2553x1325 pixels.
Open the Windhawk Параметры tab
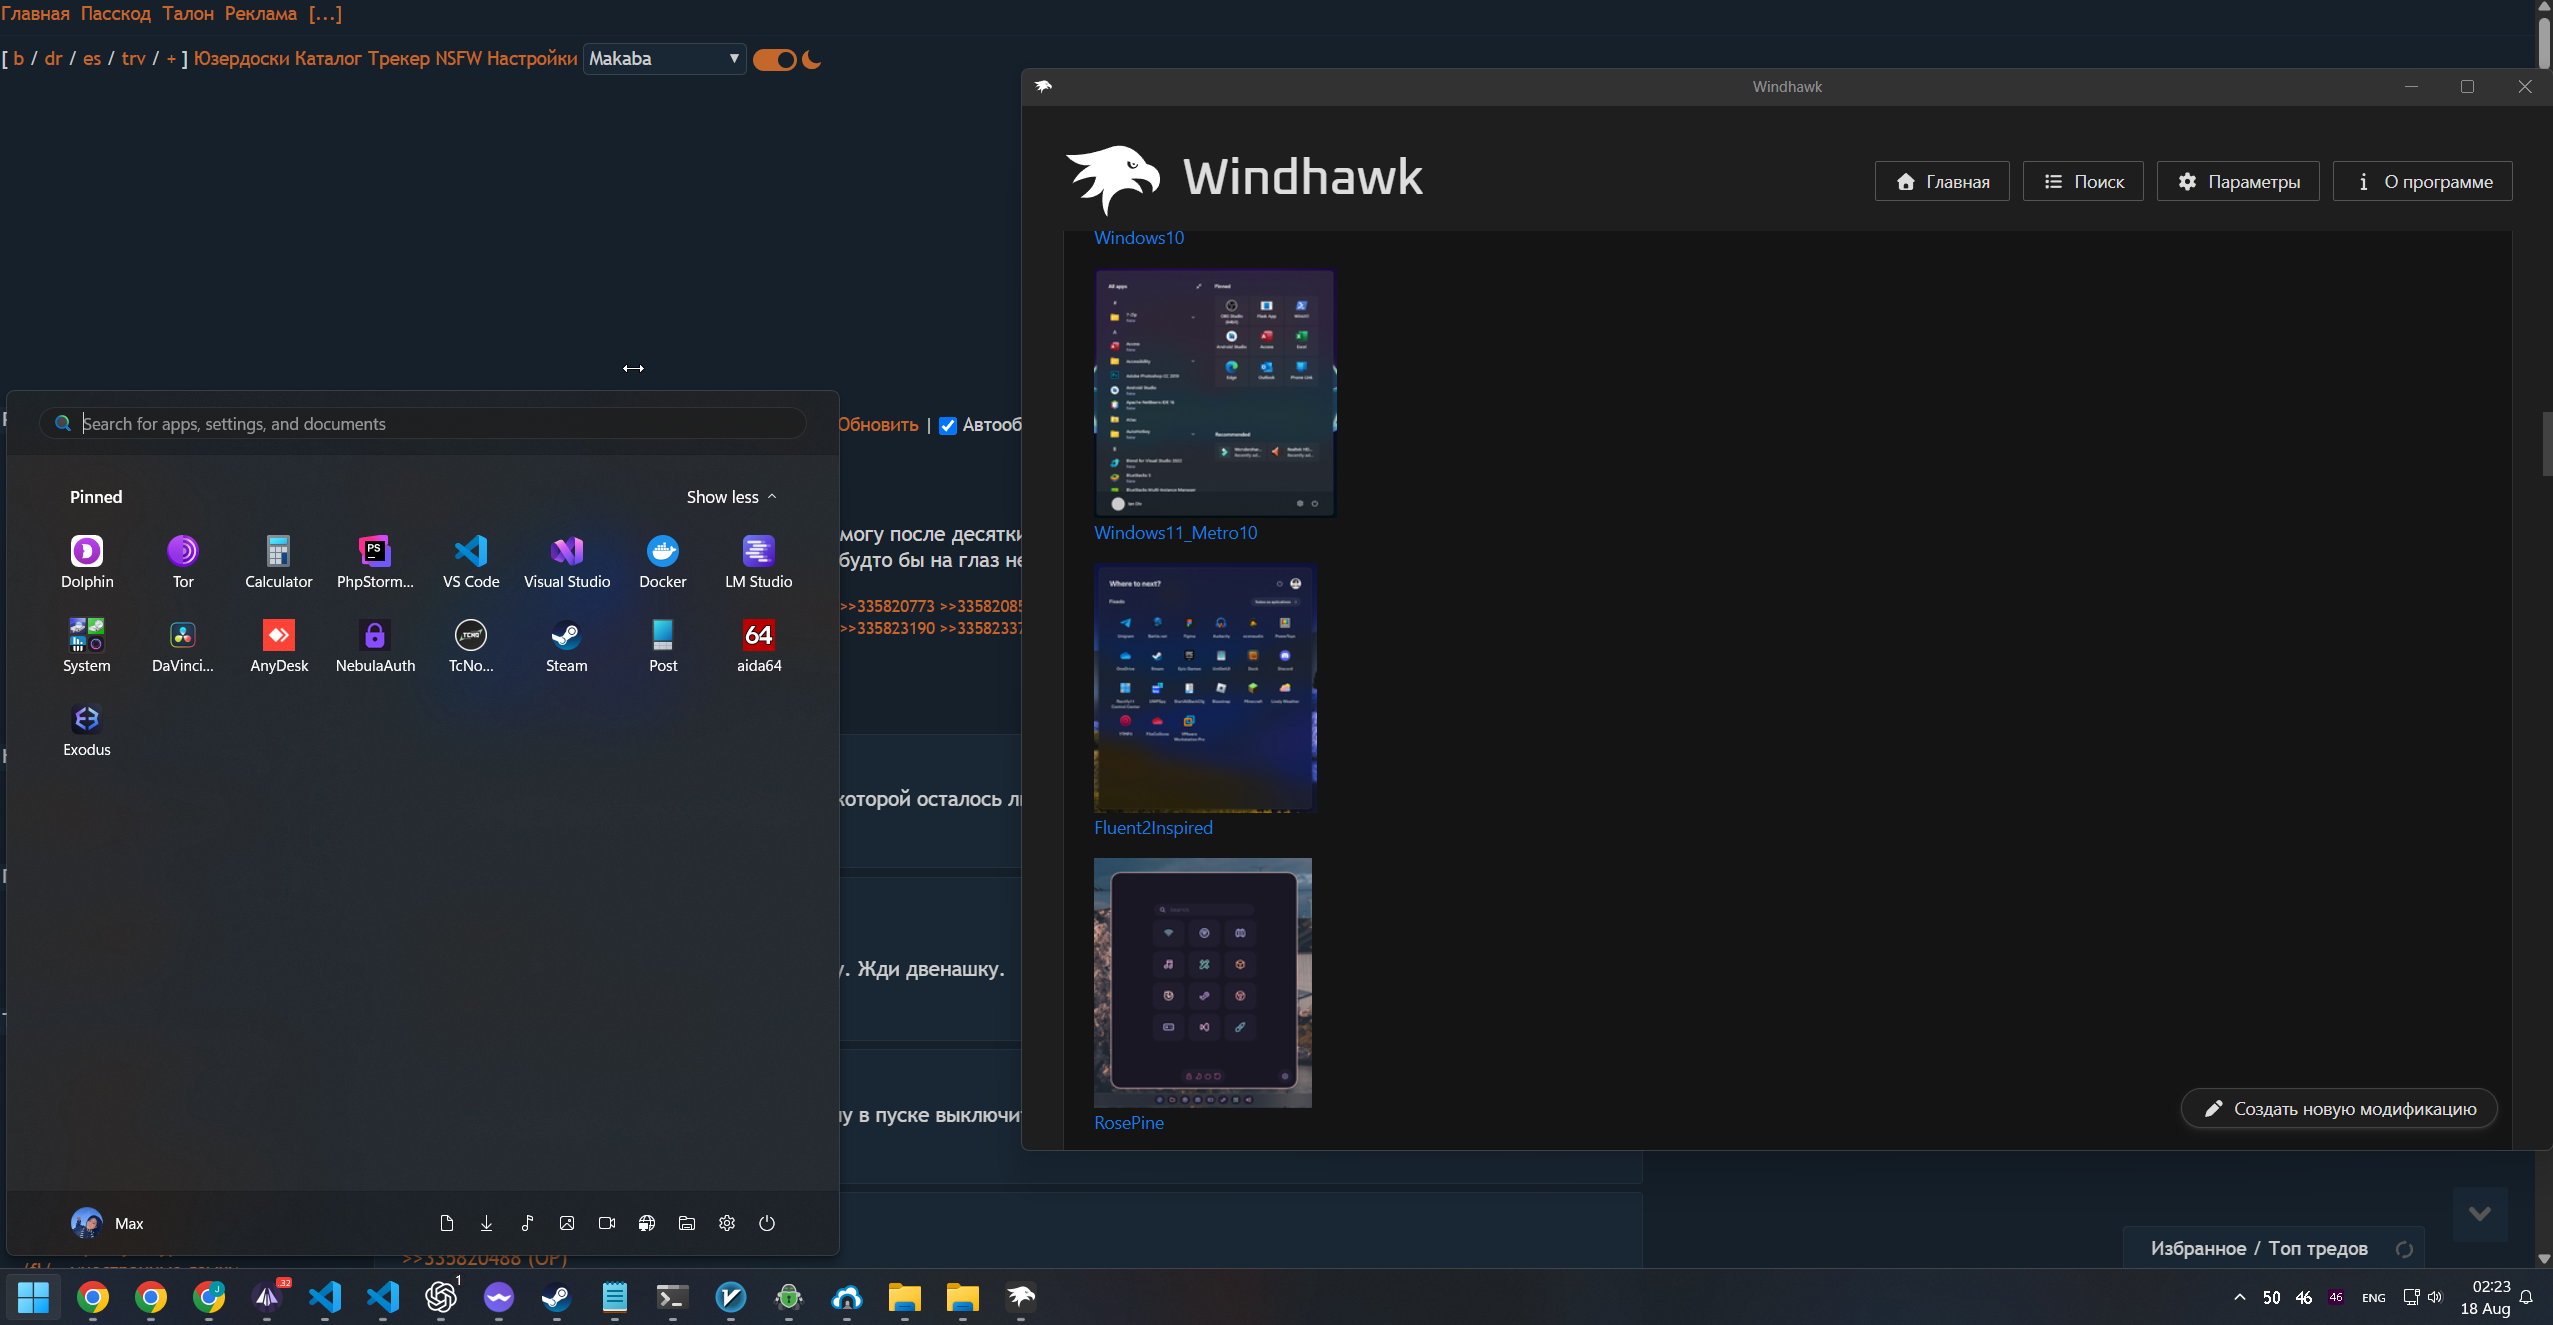2238,181
